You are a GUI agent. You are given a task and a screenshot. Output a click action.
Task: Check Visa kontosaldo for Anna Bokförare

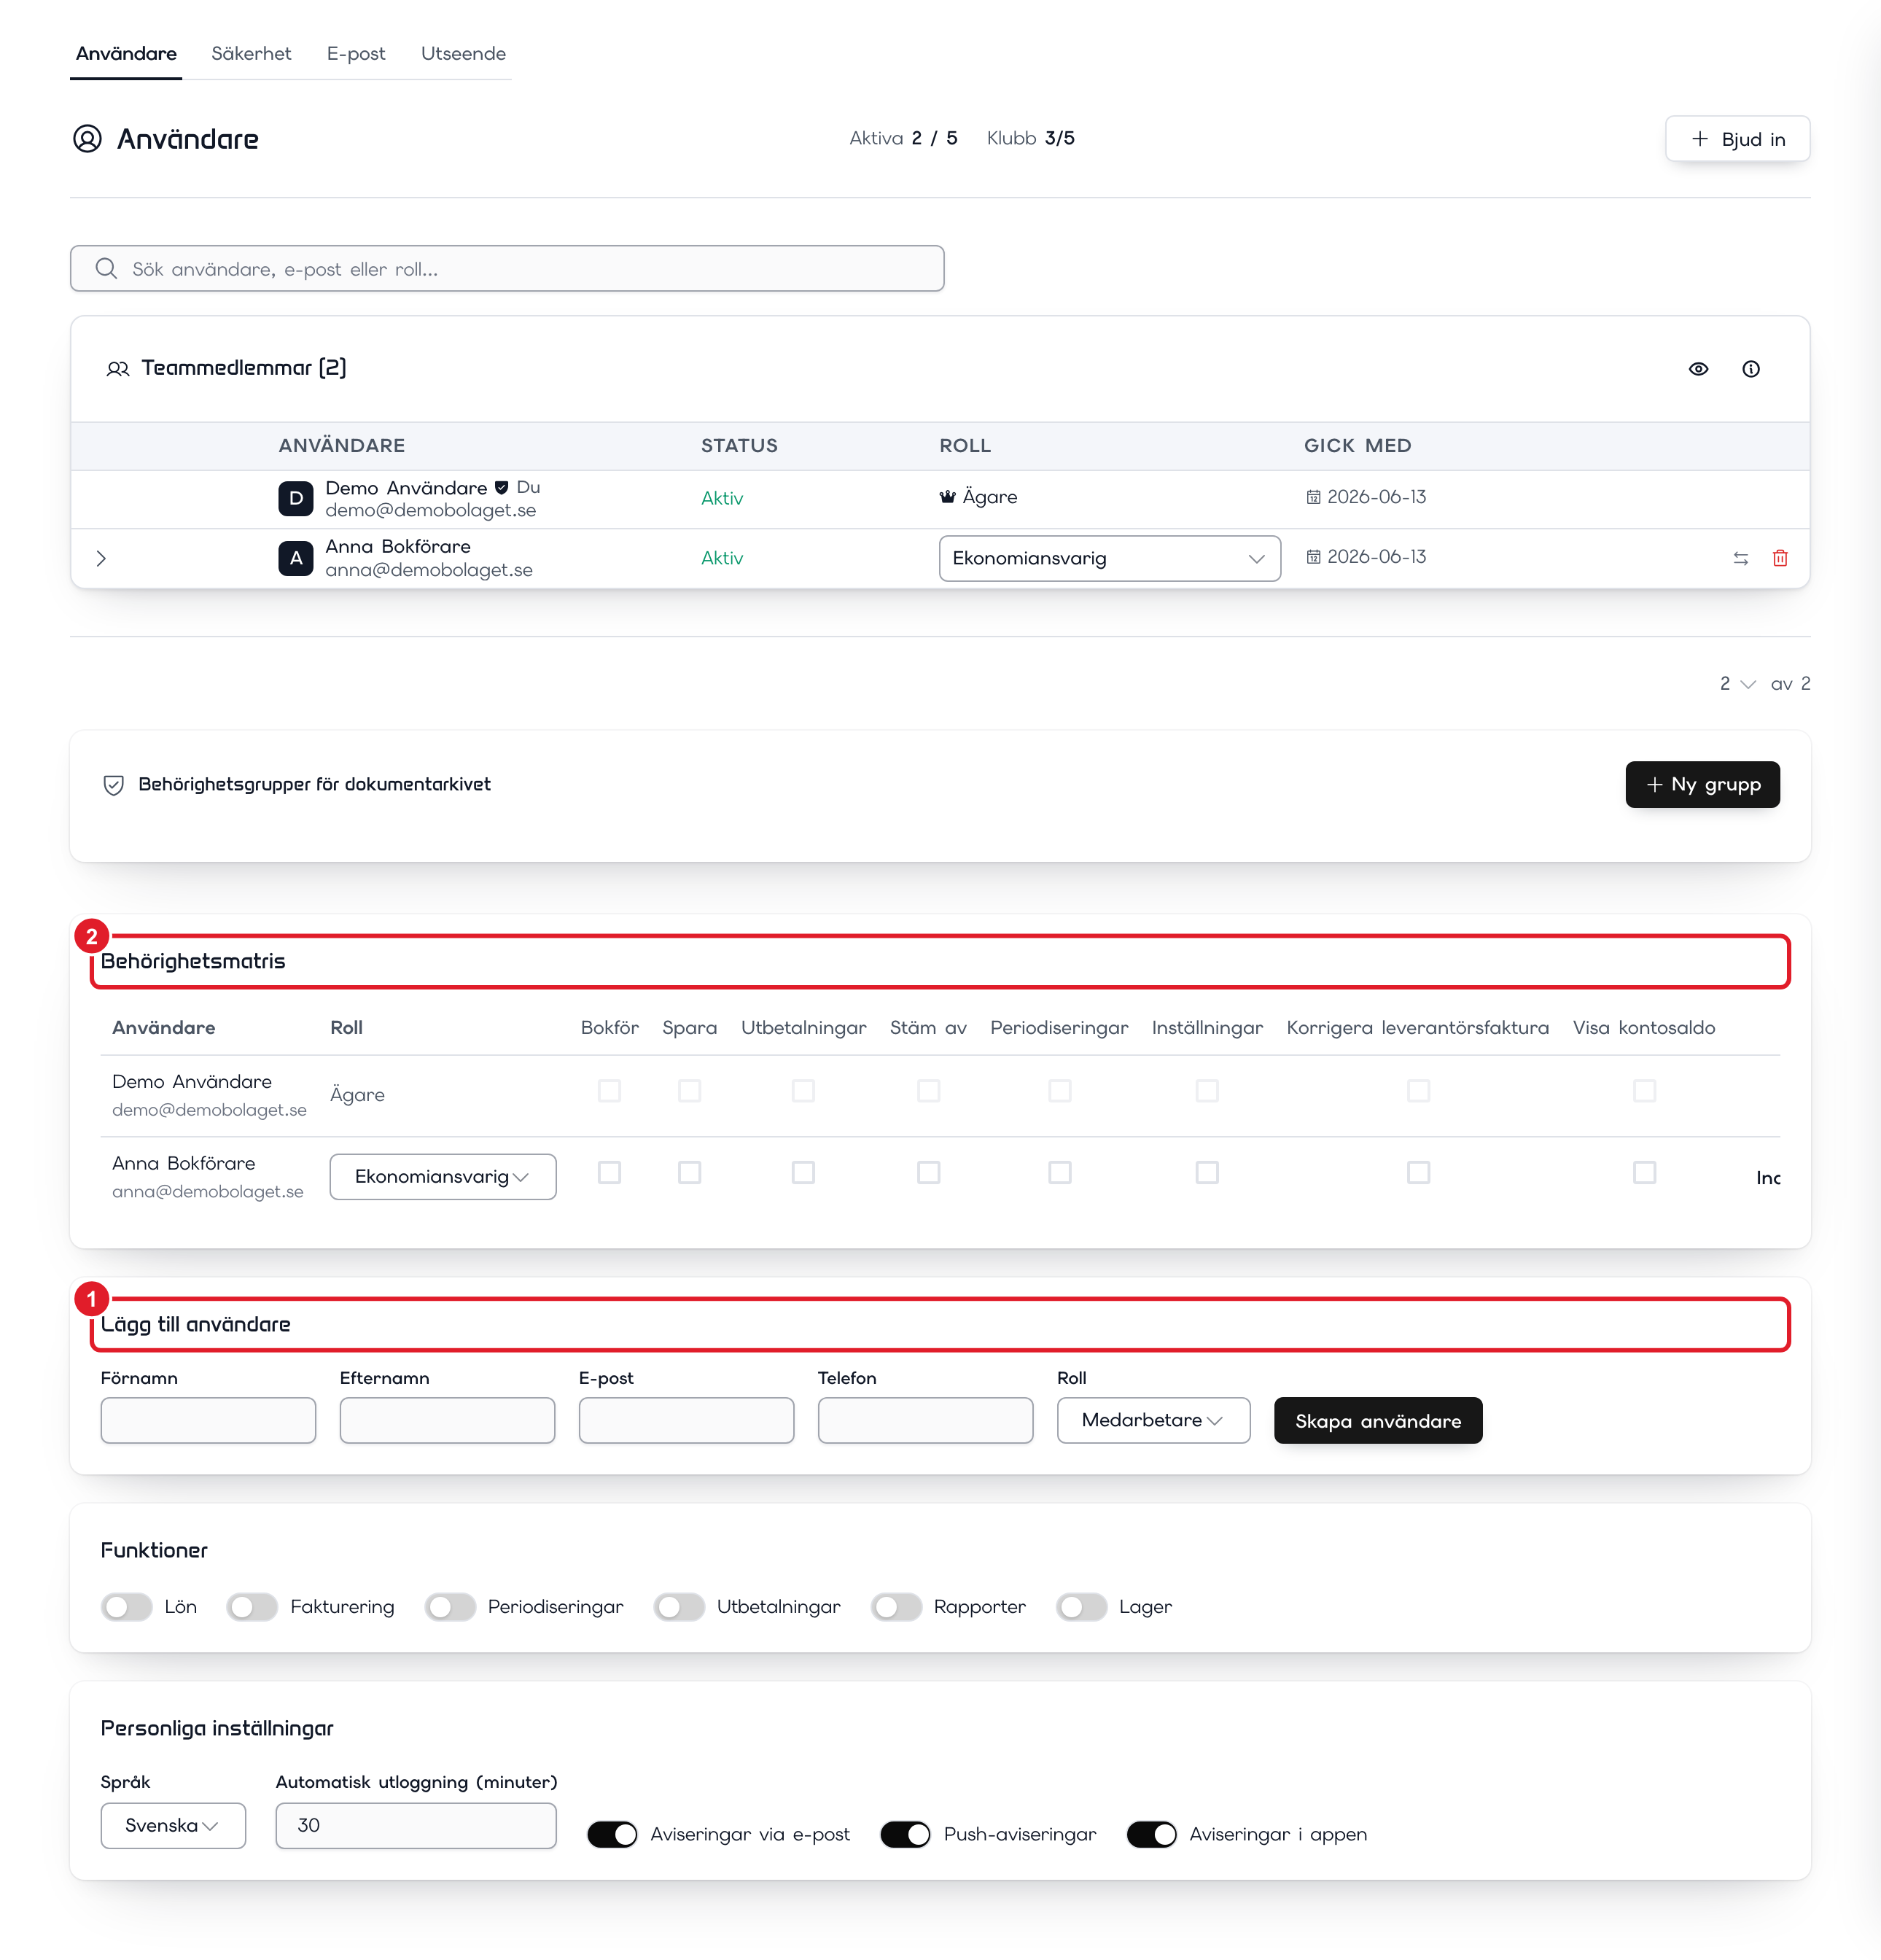click(1644, 1172)
